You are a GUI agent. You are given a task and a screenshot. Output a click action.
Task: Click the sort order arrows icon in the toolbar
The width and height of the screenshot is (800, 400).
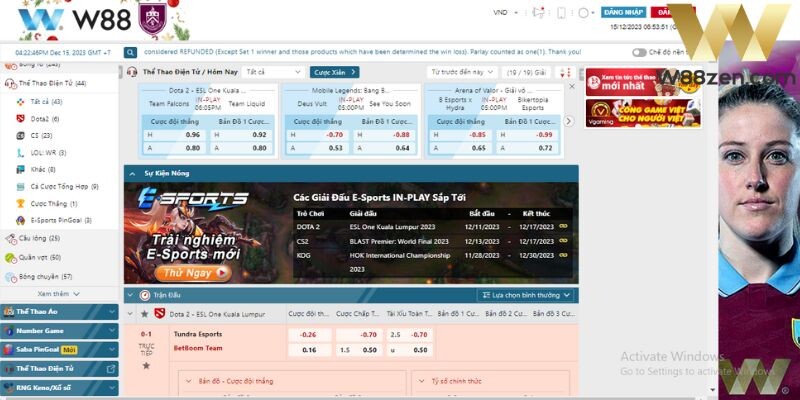(x=565, y=72)
